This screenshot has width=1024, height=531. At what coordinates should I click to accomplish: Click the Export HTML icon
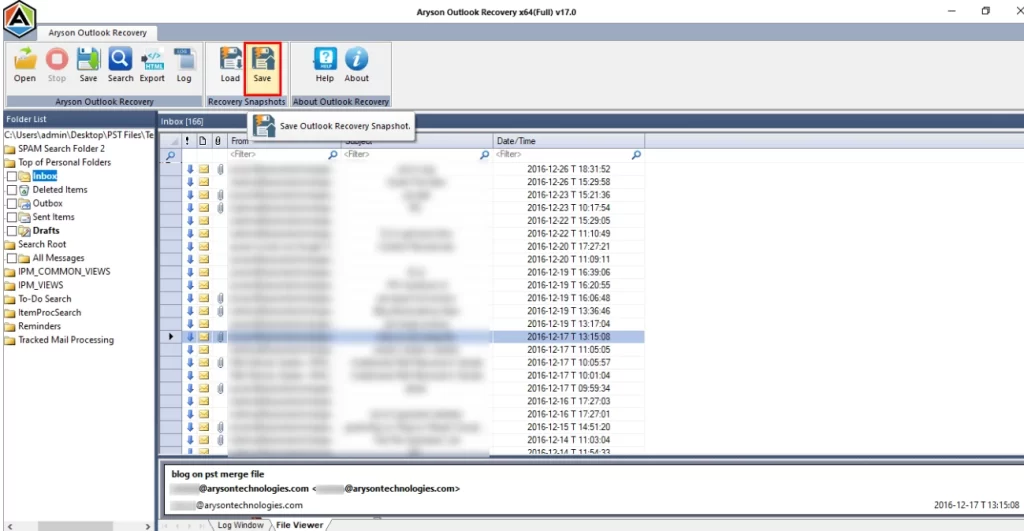(x=152, y=65)
